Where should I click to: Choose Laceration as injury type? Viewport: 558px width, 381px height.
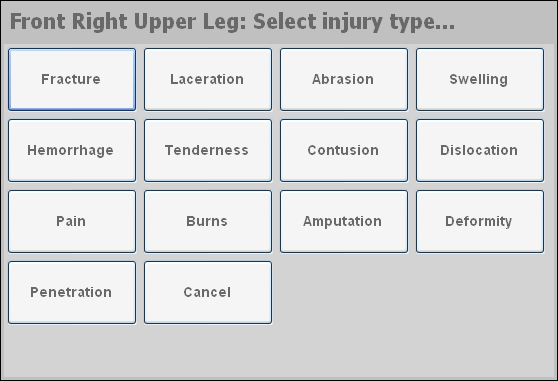[208, 79]
